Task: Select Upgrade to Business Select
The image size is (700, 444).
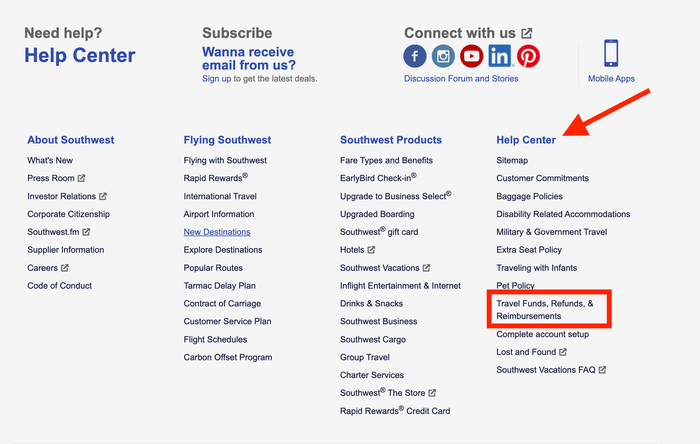Action: 396,195
